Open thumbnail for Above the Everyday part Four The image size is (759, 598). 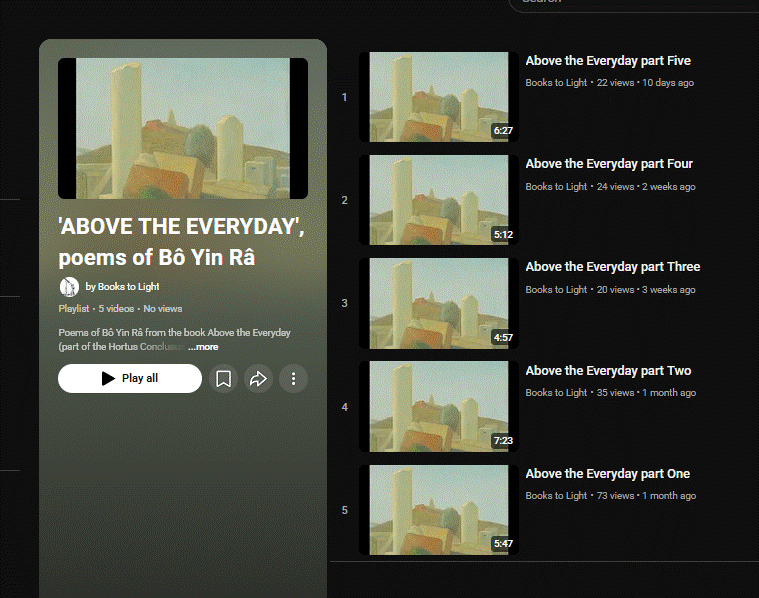tap(439, 200)
